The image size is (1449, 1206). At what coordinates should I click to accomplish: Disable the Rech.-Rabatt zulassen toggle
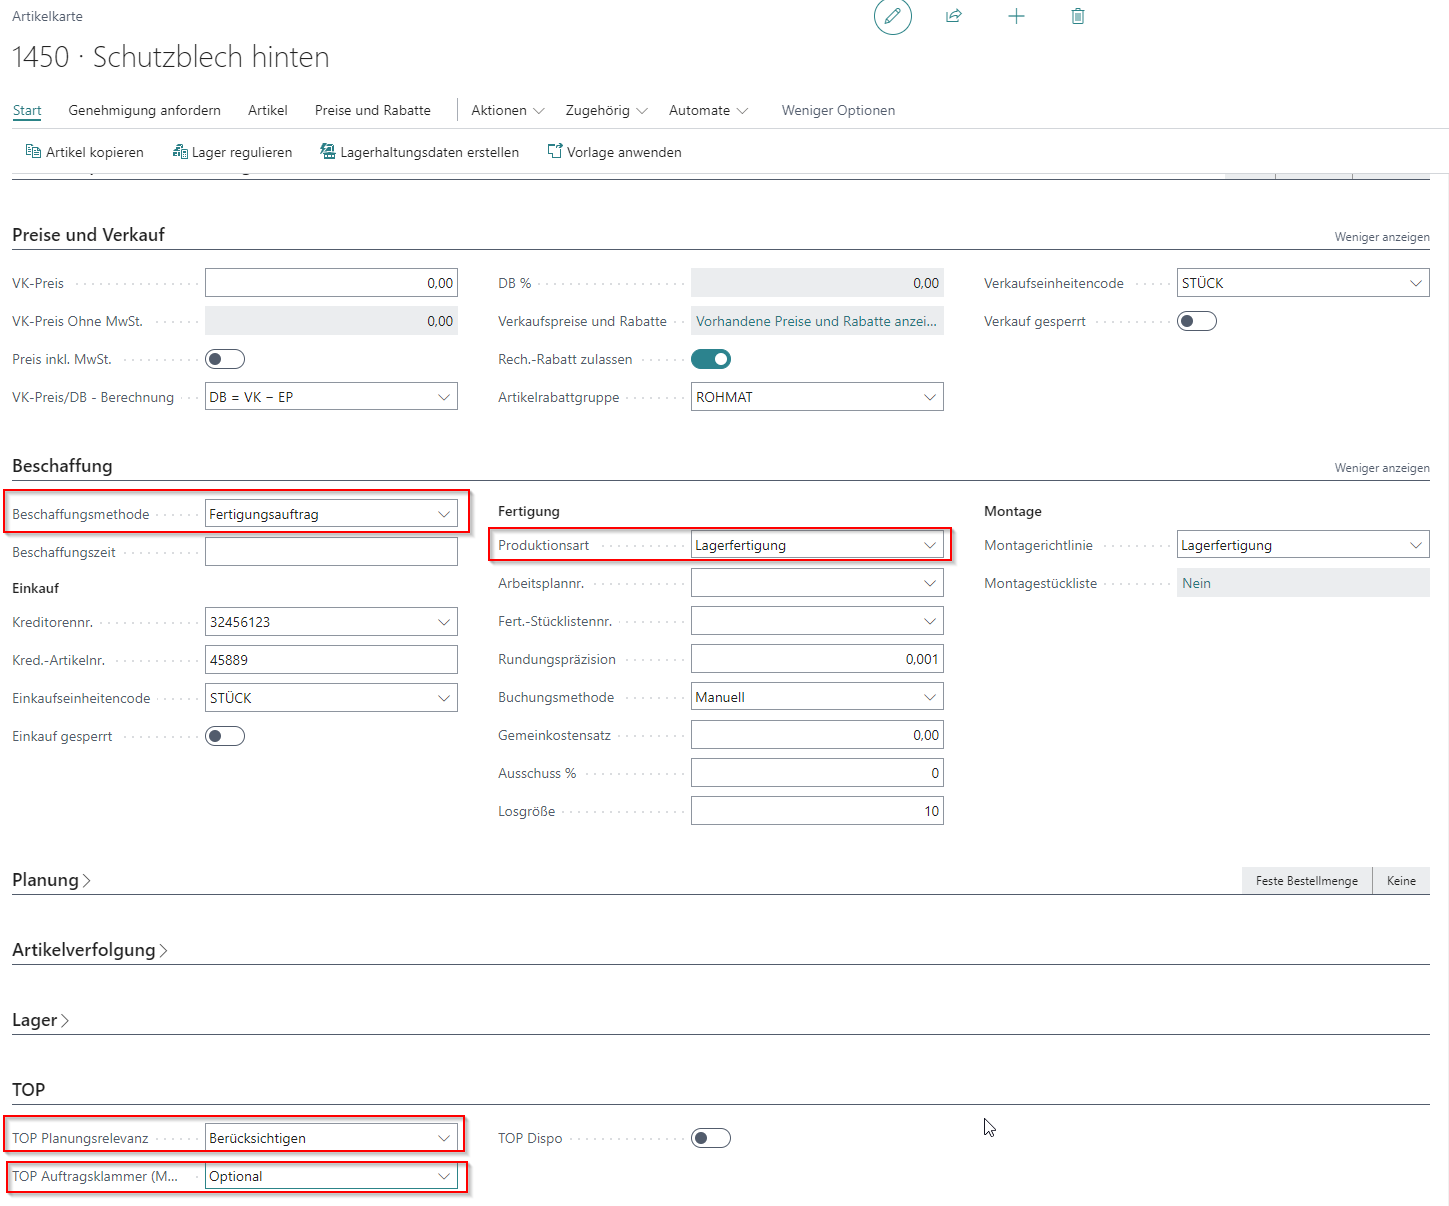coord(711,359)
